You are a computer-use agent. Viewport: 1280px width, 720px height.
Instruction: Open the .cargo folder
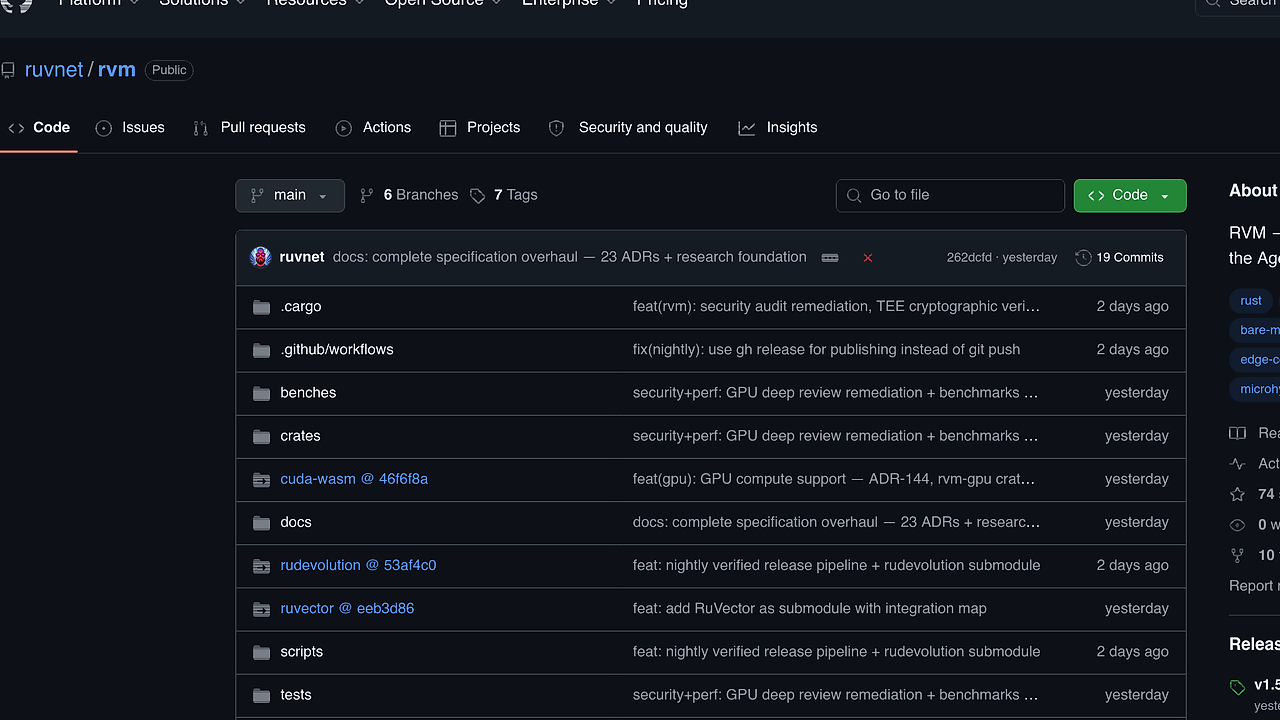tap(301, 307)
